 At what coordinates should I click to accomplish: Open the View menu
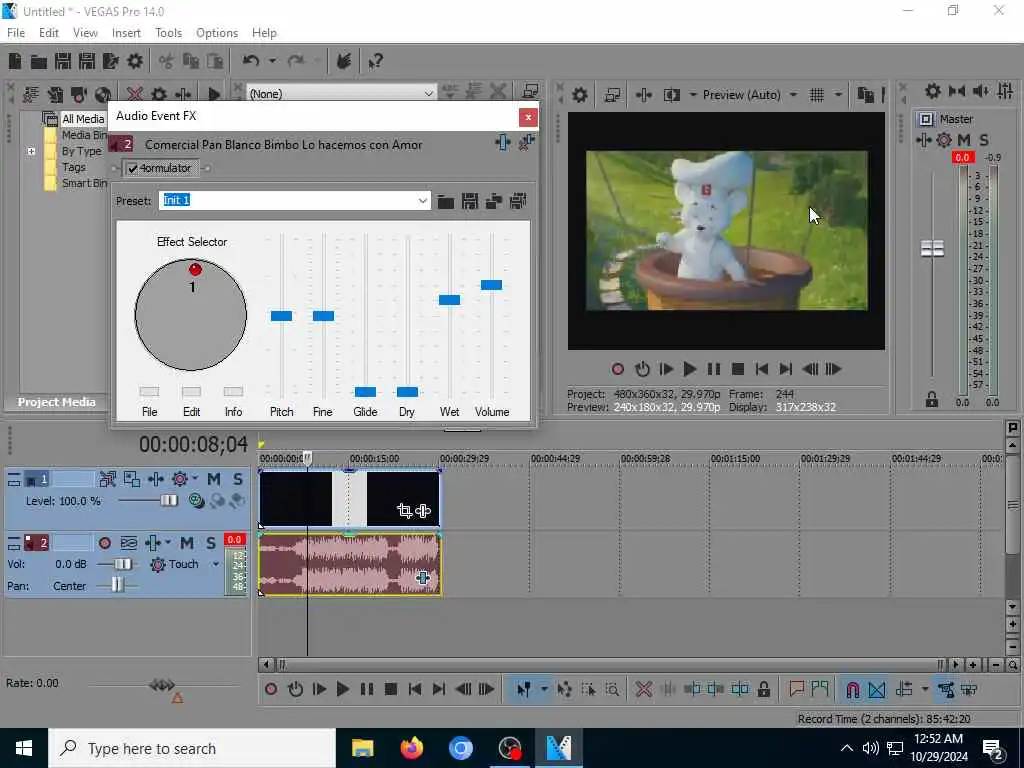point(85,33)
